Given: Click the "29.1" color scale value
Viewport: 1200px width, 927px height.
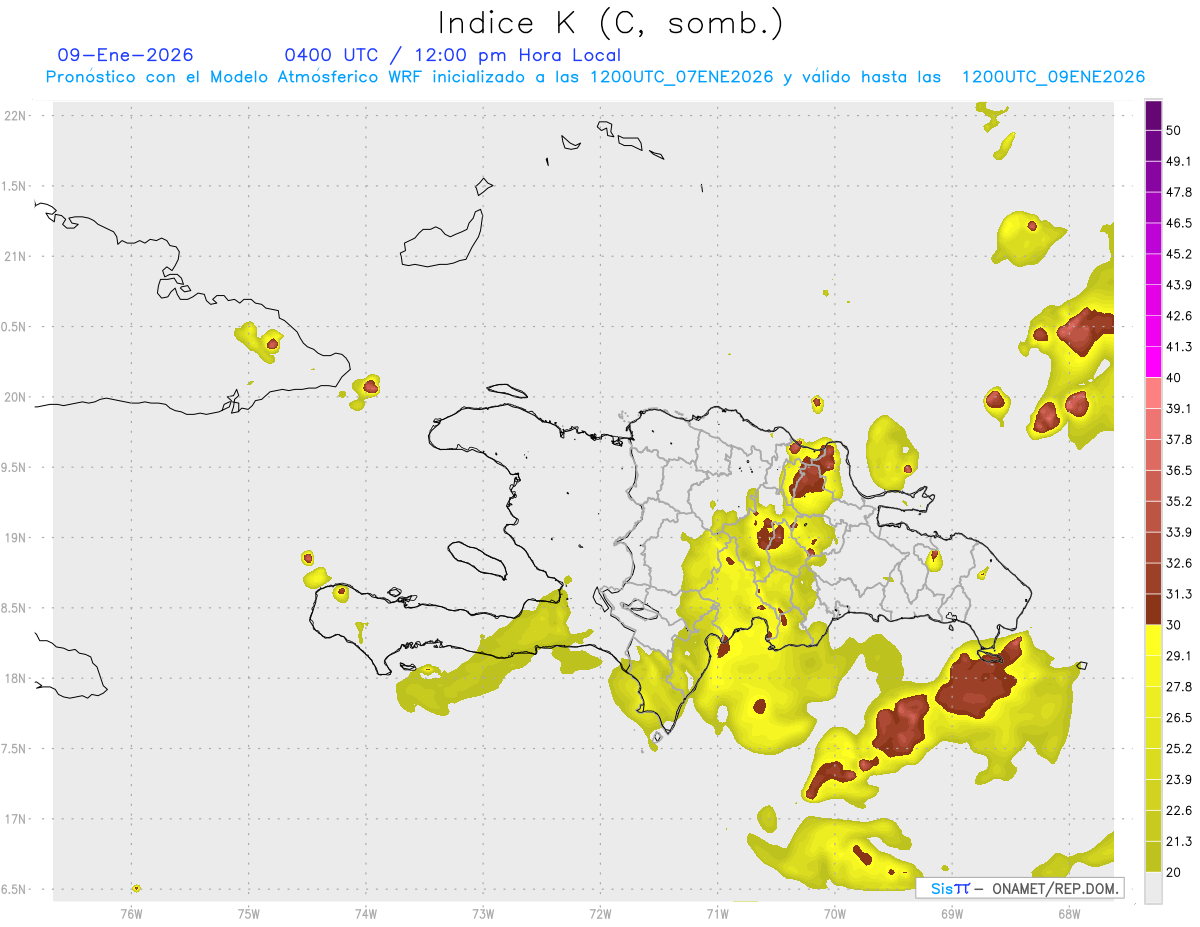Looking at the screenshot, I should (x=1179, y=656).
